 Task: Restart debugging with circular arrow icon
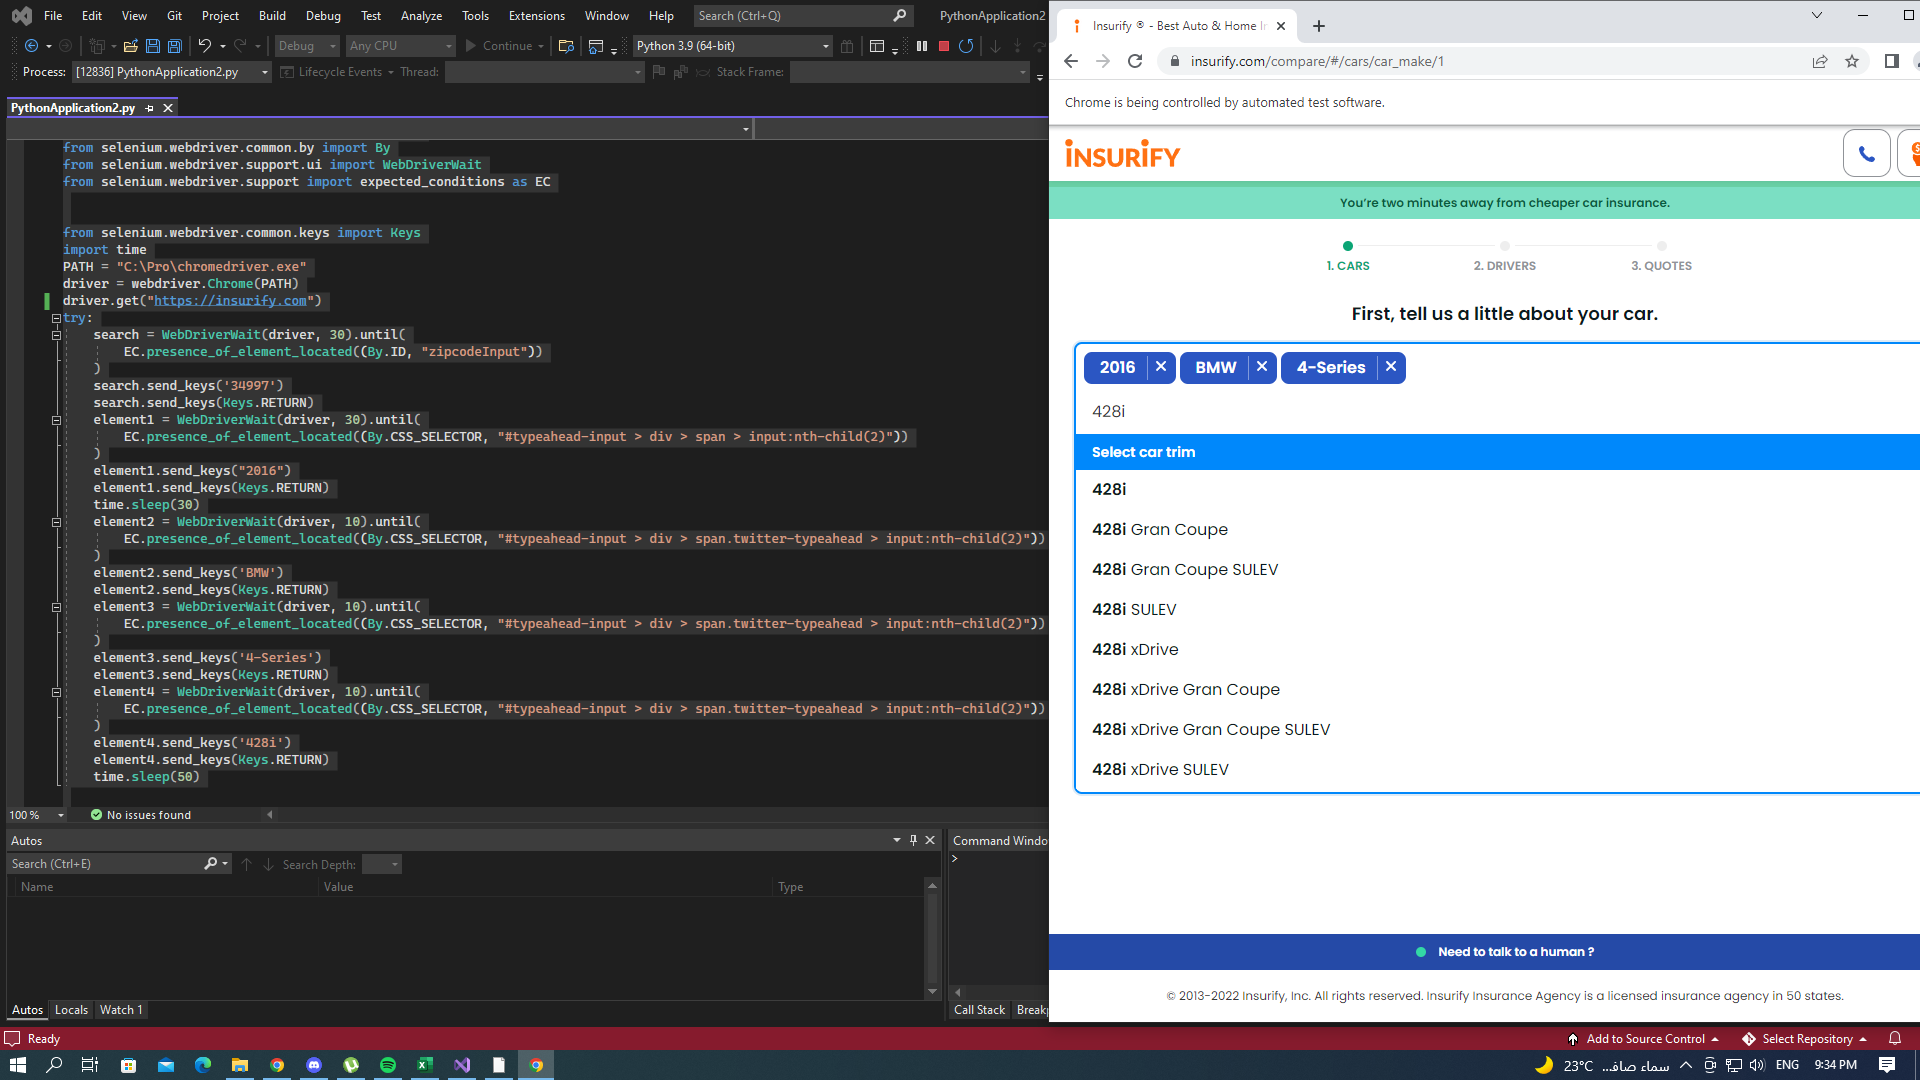[x=966, y=46]
